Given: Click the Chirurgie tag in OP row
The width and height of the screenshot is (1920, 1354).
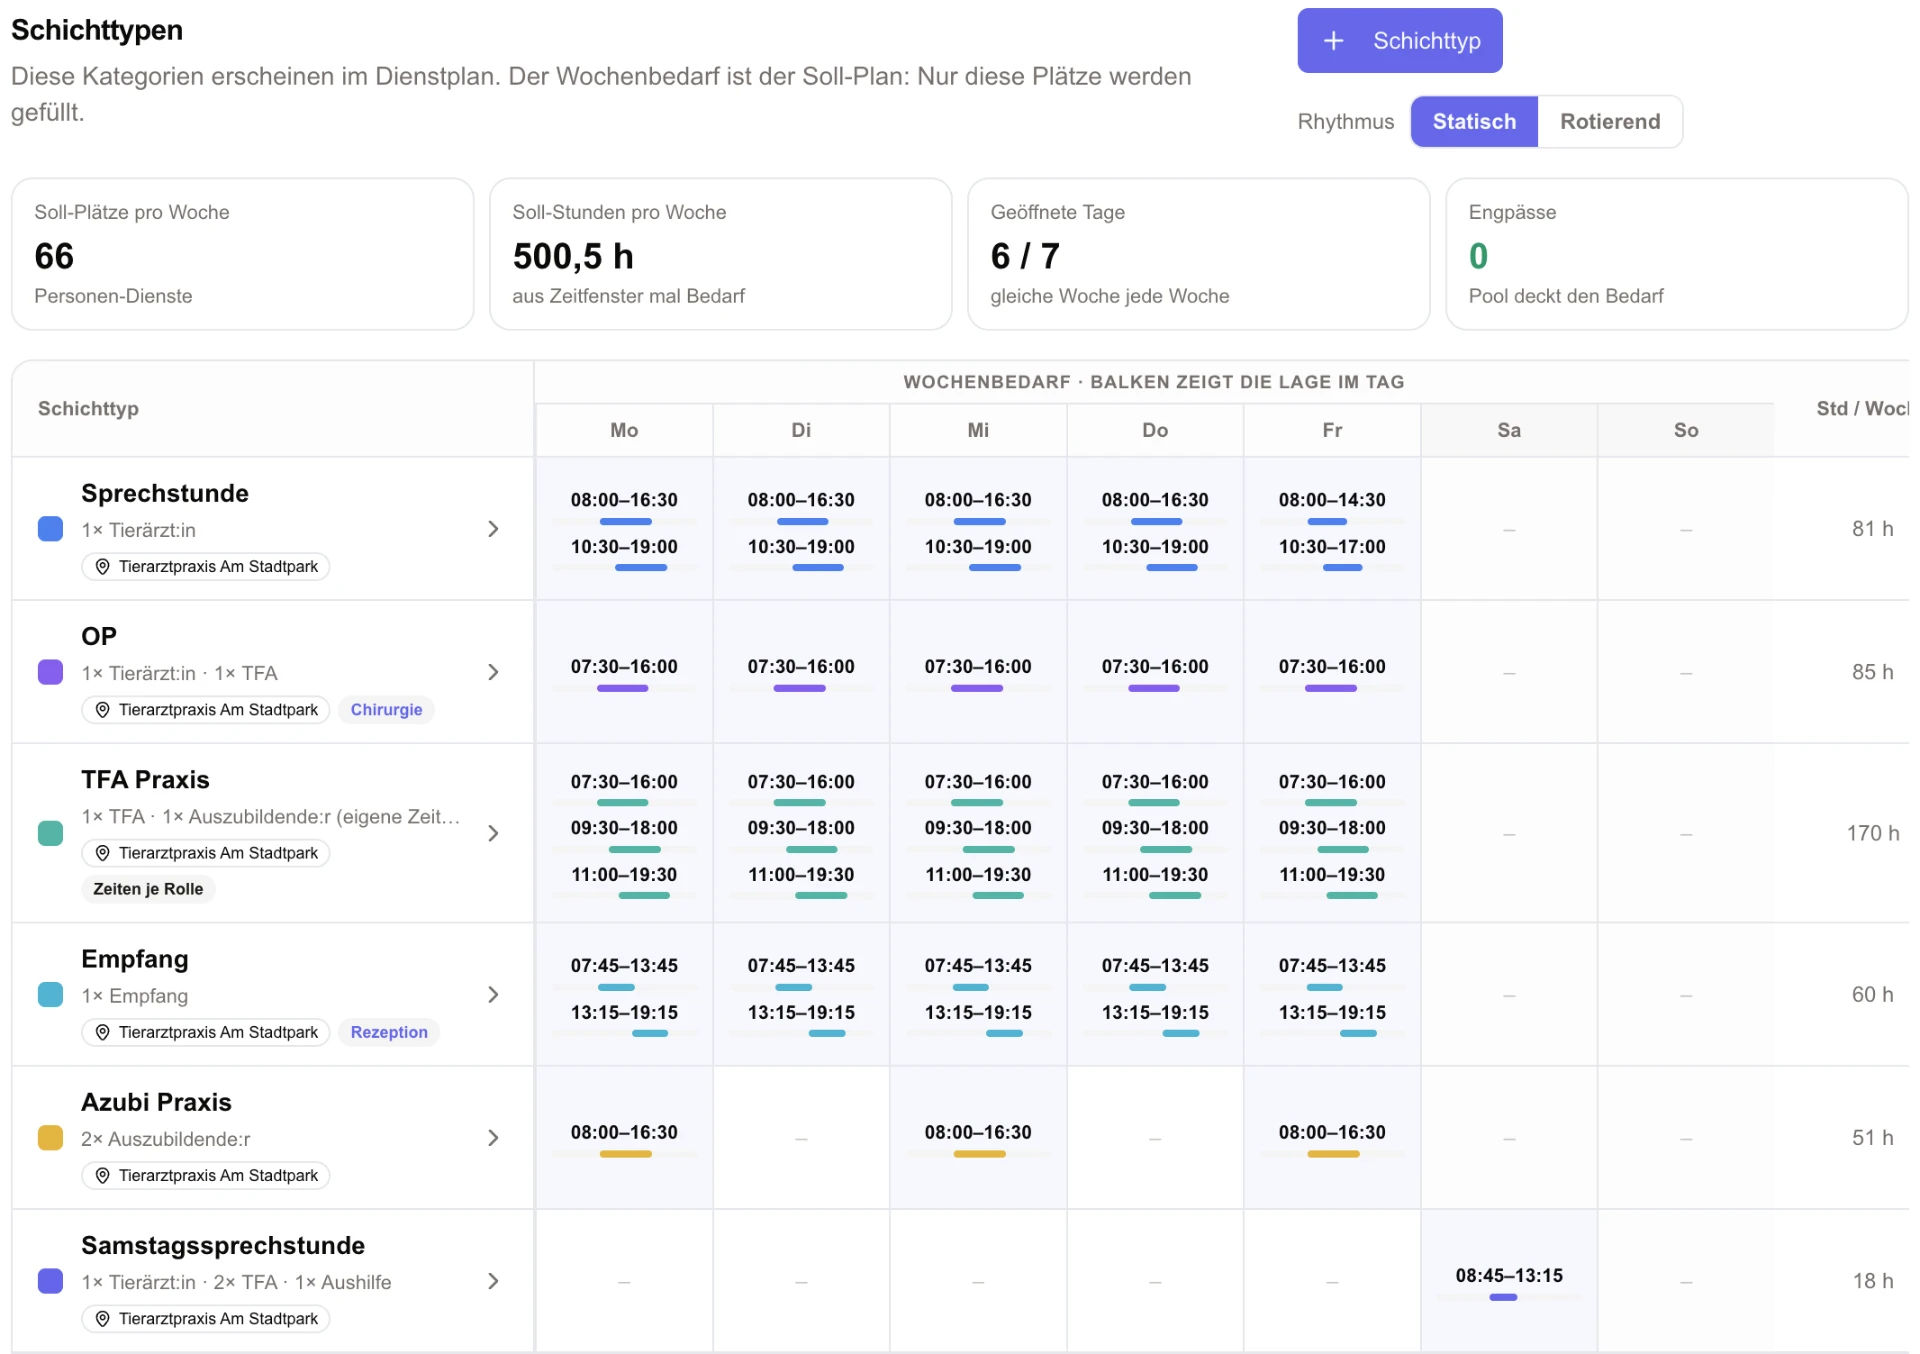Looking at the screenshot, I should (x=386, y=710).
